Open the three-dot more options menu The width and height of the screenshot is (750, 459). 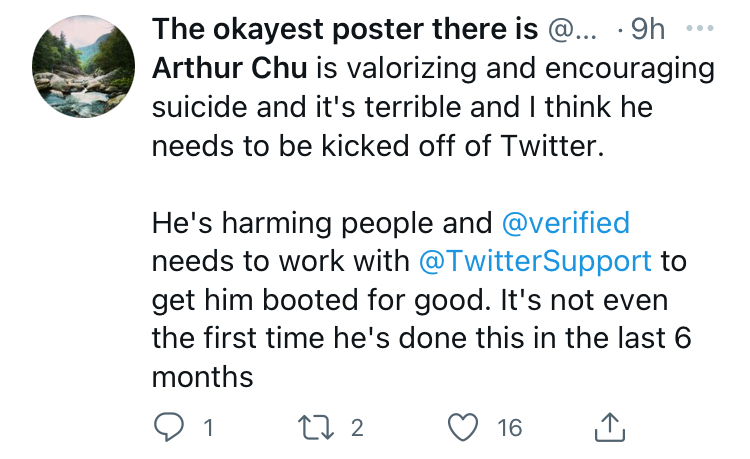point(700,28)
